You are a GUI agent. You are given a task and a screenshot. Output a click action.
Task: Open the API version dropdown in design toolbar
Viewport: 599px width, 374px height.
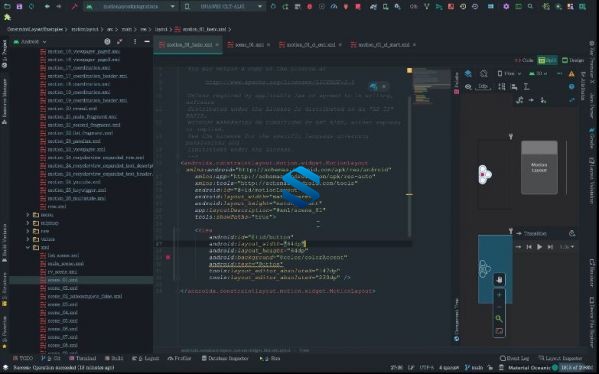[538, 73]
